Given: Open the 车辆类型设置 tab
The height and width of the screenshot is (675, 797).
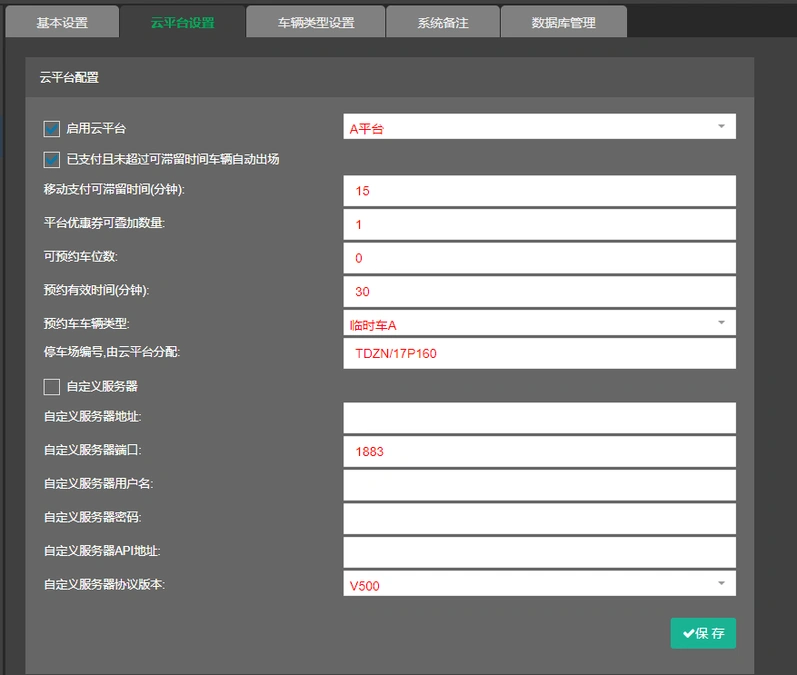Looking at the screenshot, I should [316, 22].
